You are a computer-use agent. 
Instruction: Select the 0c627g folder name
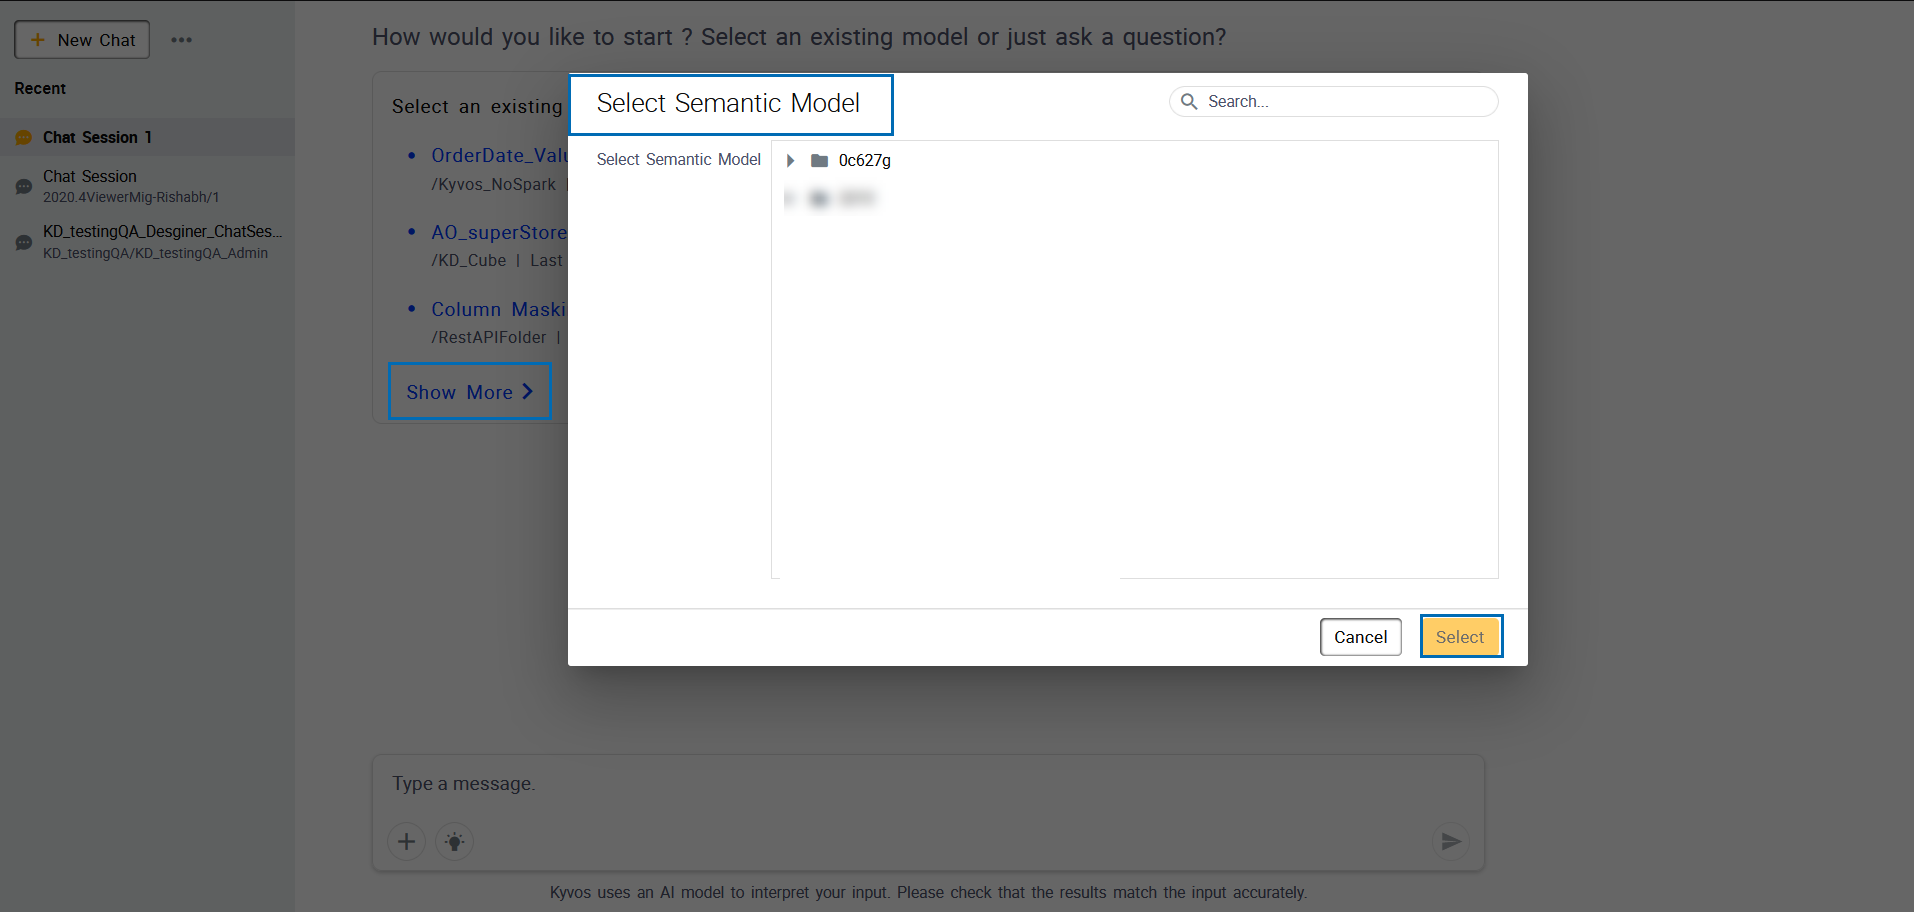[864, 160]
